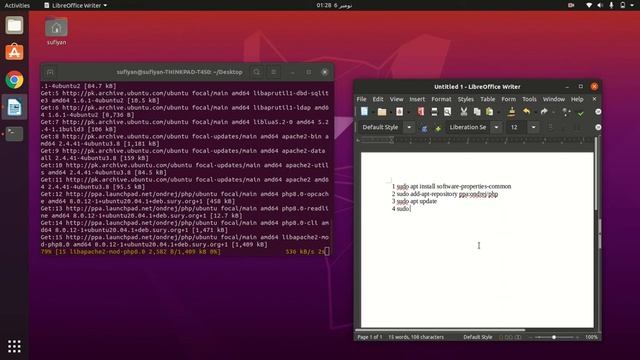Click the Cut scissors icon
The image size is (640, 360).
tap(464, 111)
